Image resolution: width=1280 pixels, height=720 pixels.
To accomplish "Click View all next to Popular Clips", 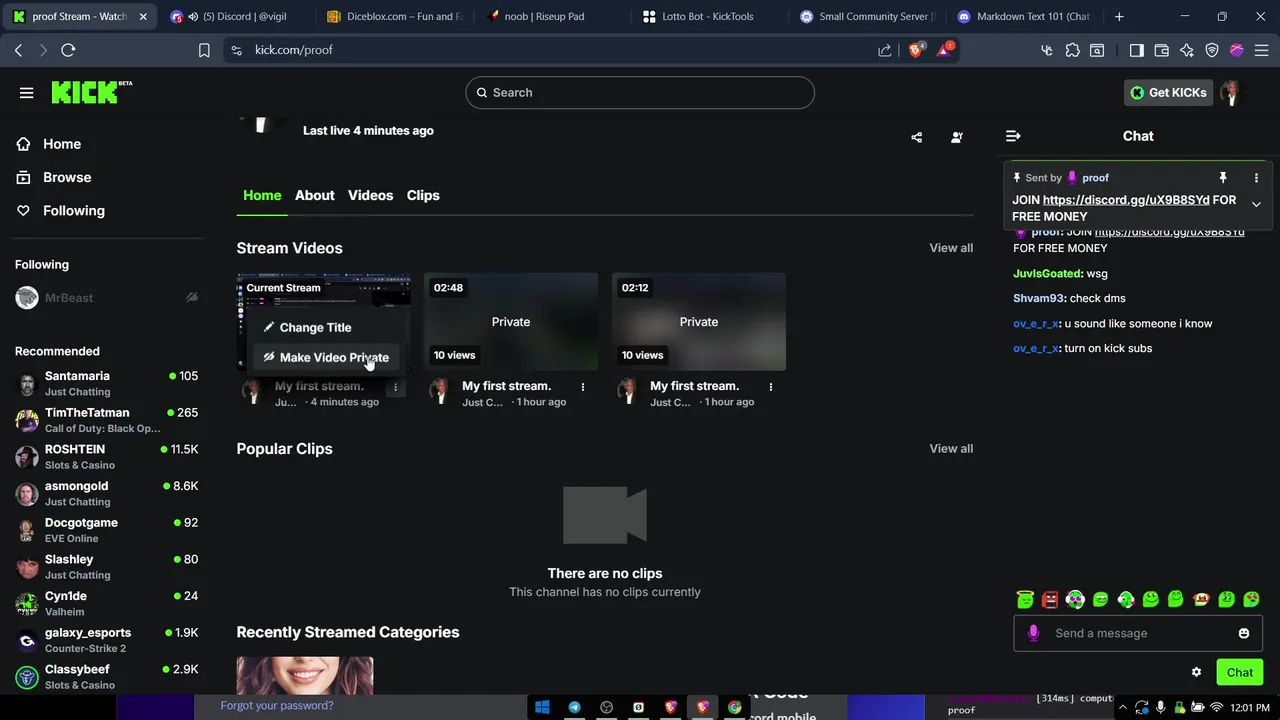I will [x=951, y=449].
